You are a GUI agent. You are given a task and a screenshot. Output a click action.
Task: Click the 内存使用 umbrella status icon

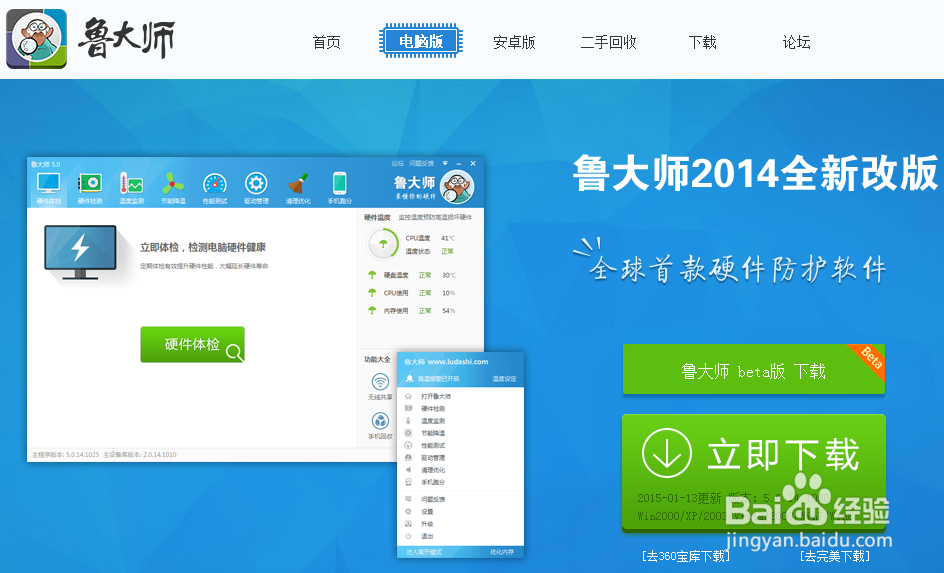pyautogui.click(x=372, y=311)
